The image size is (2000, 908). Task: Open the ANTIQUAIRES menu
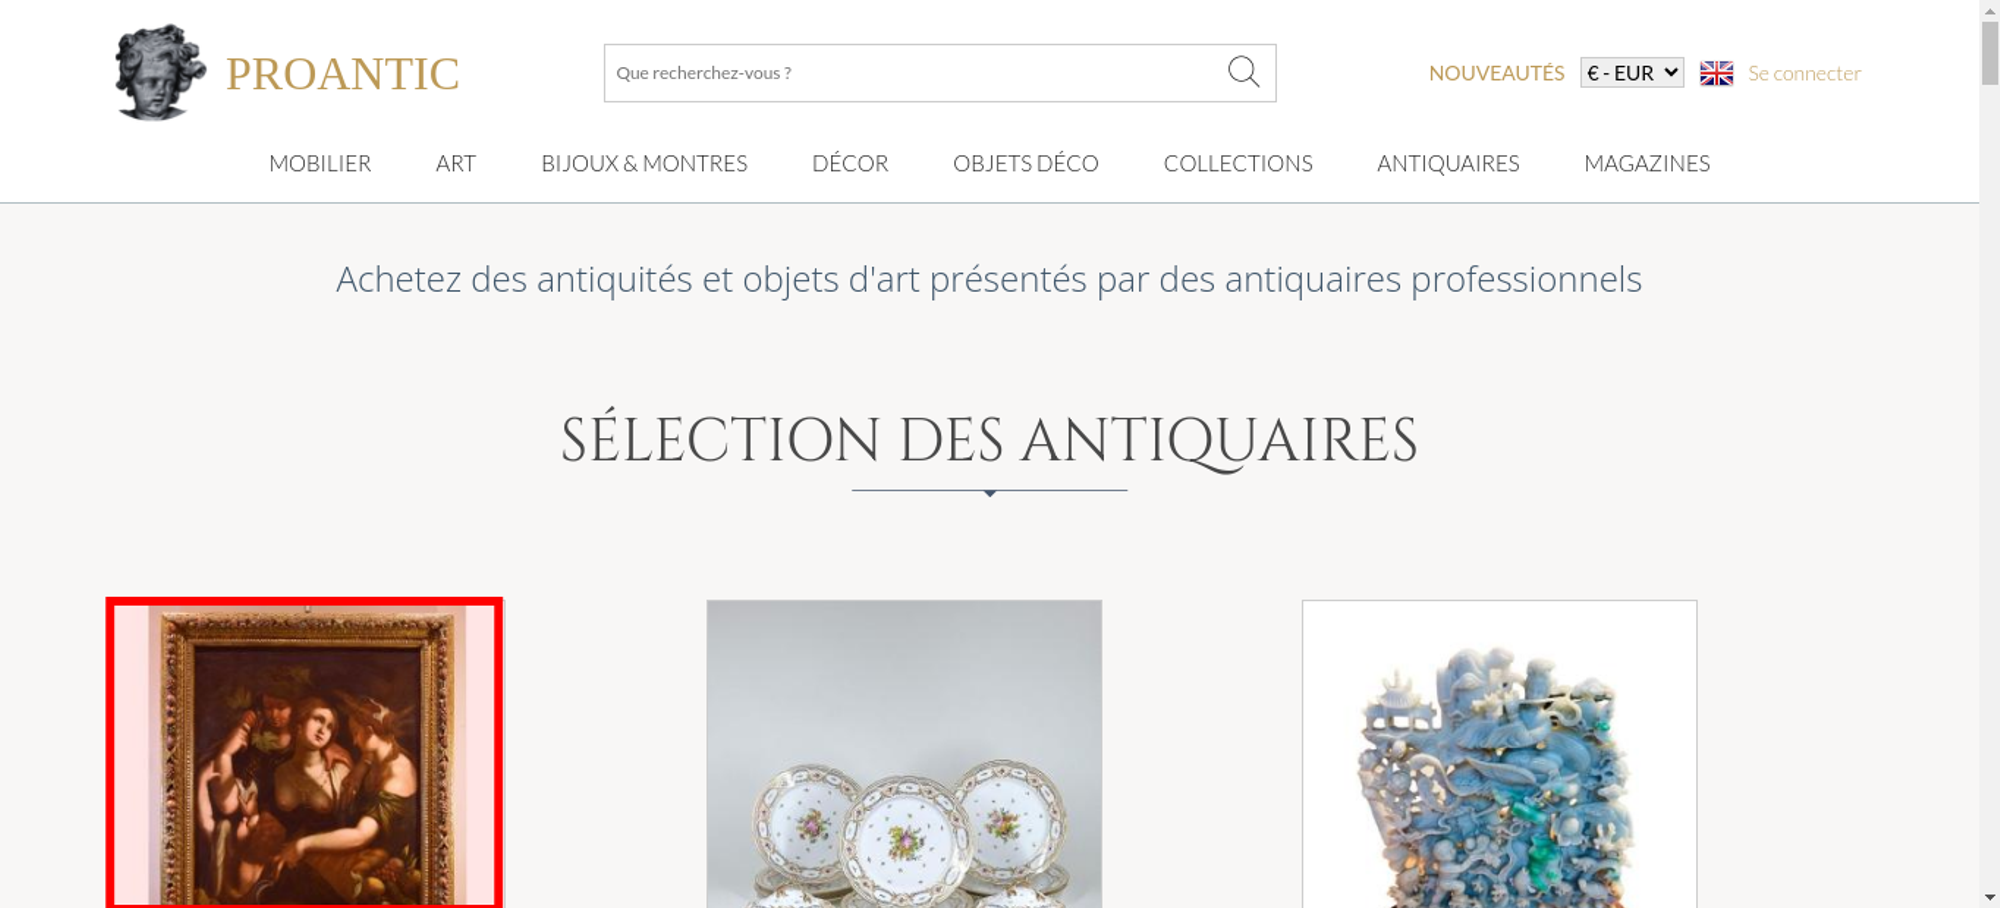point(1448,163)
